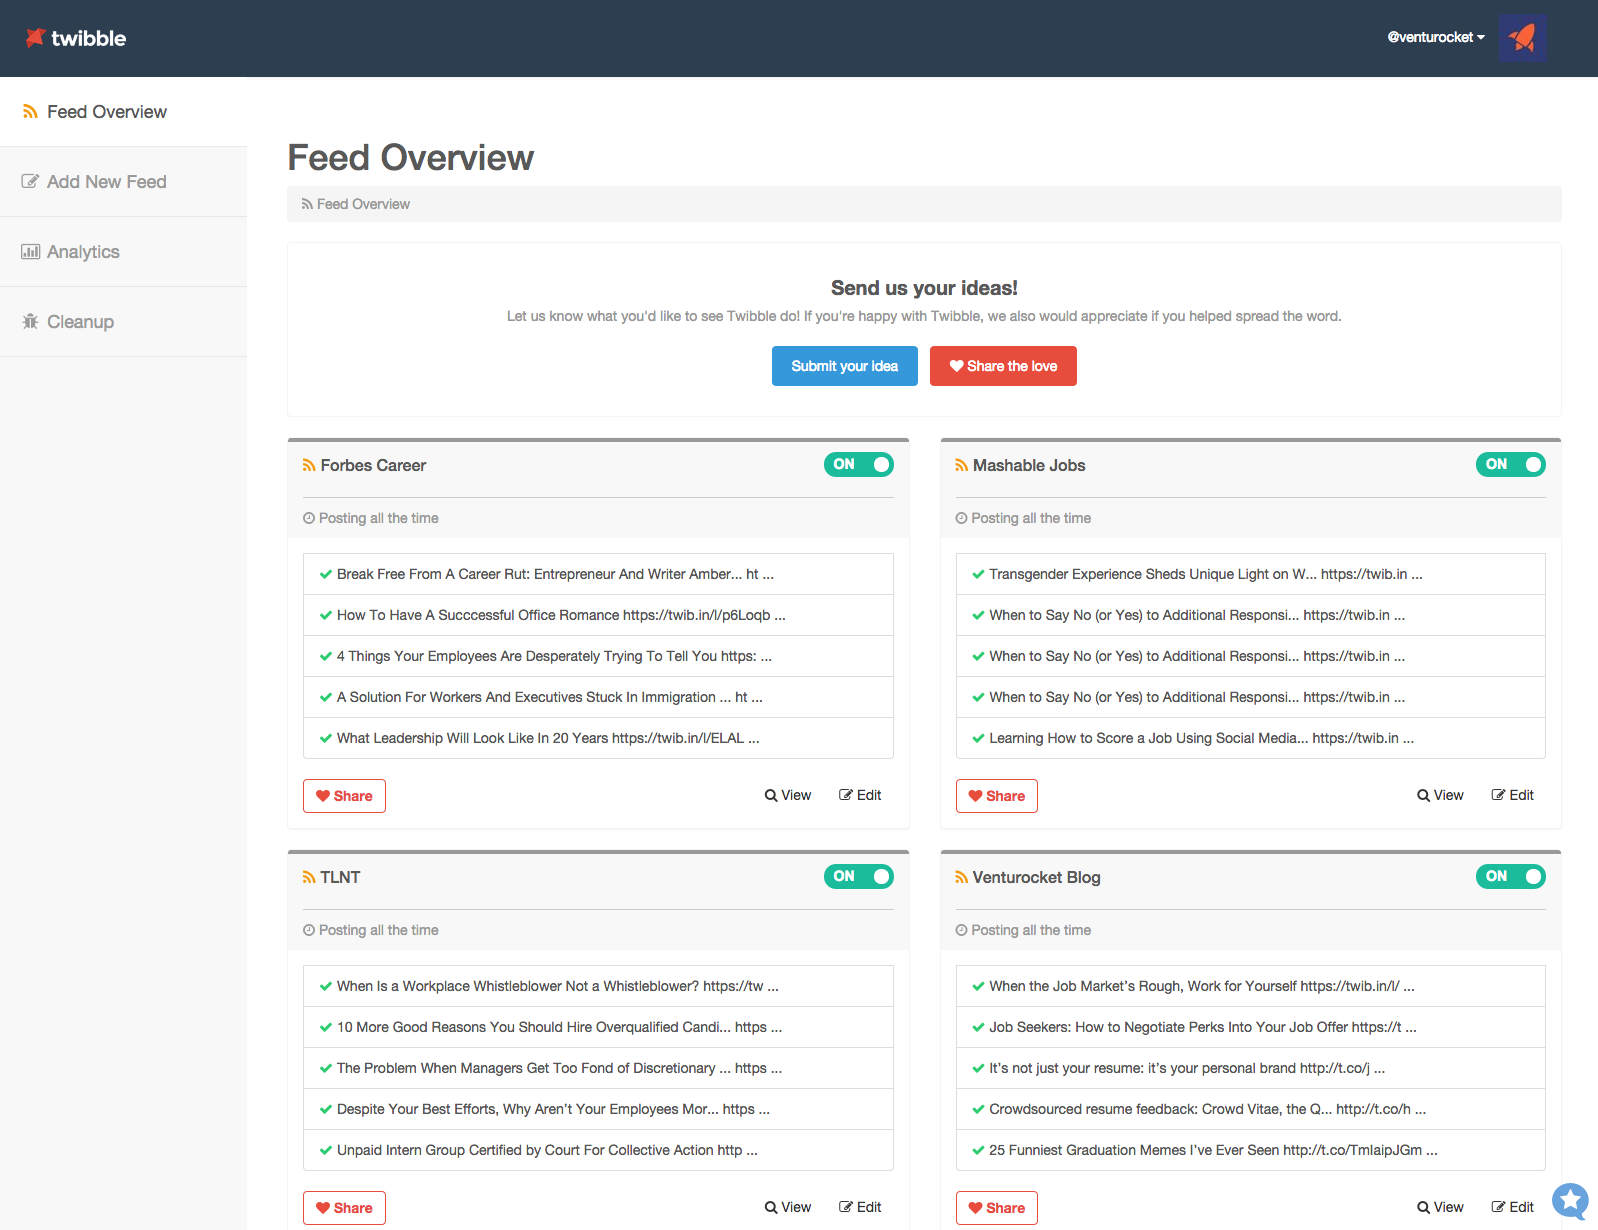Open the venturocket rocket avatar
The width and height of the screenshot is (1598, 1230).
pos(1523,37)
